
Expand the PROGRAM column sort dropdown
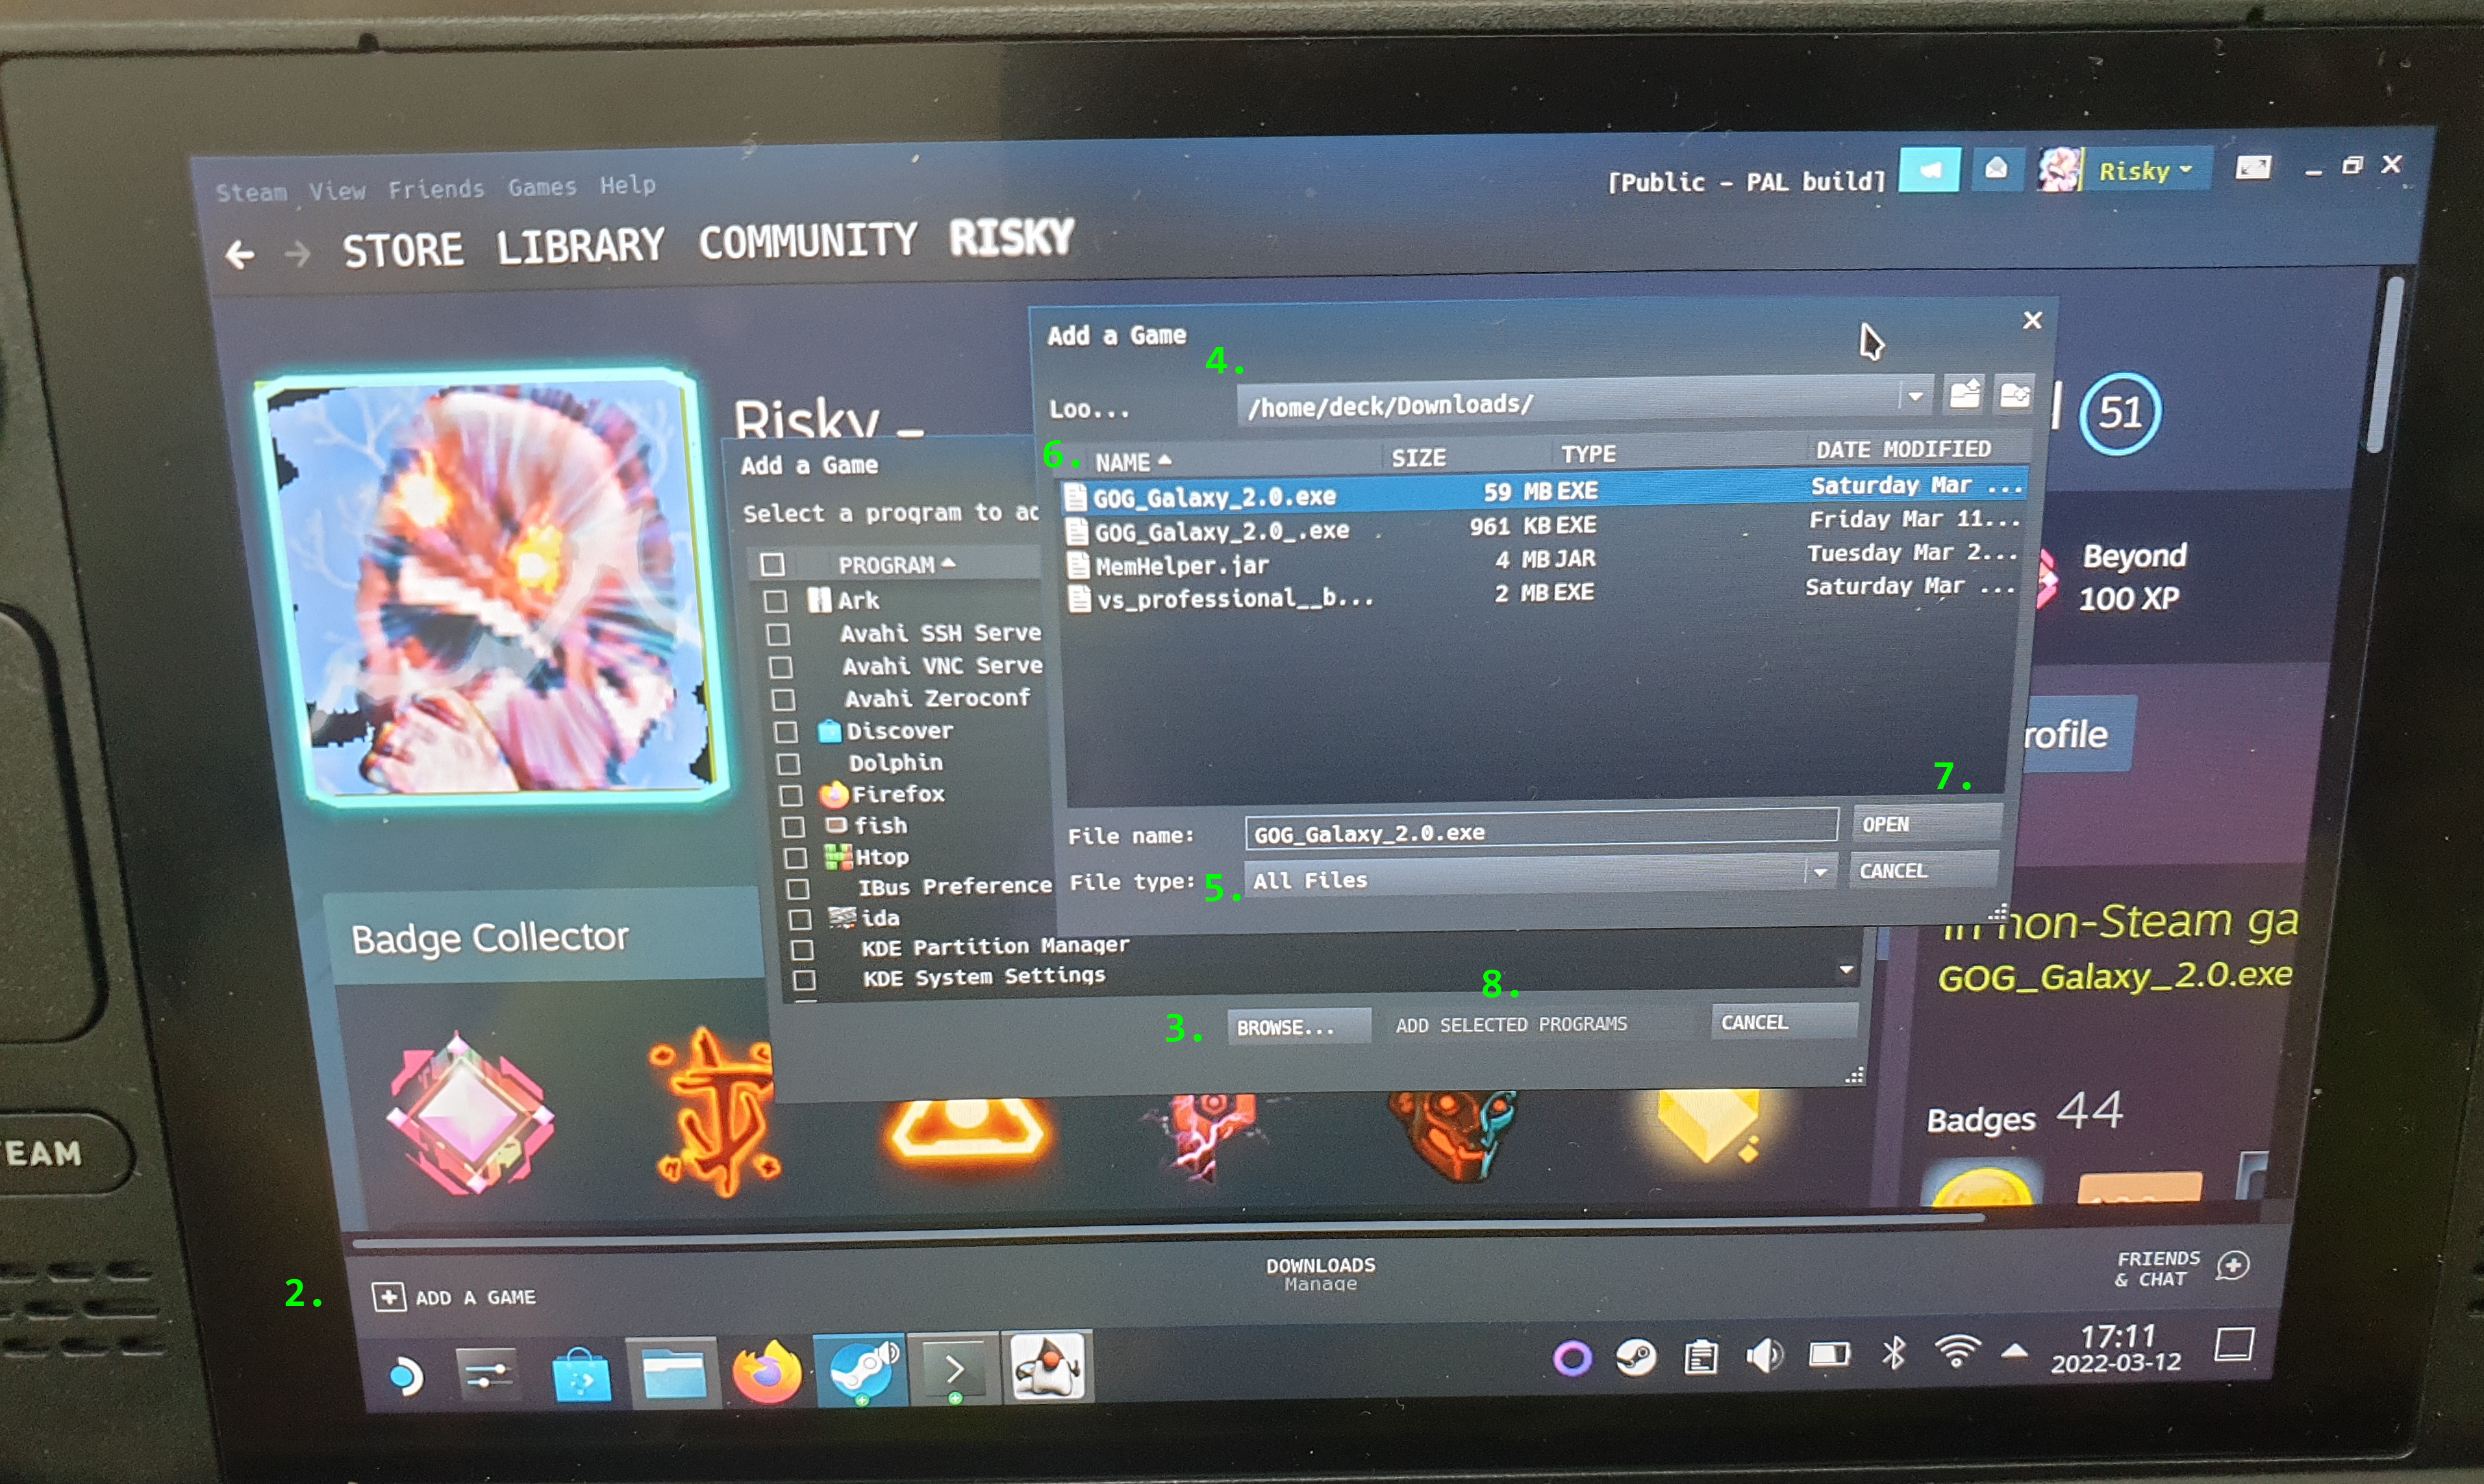click(968, 564)
